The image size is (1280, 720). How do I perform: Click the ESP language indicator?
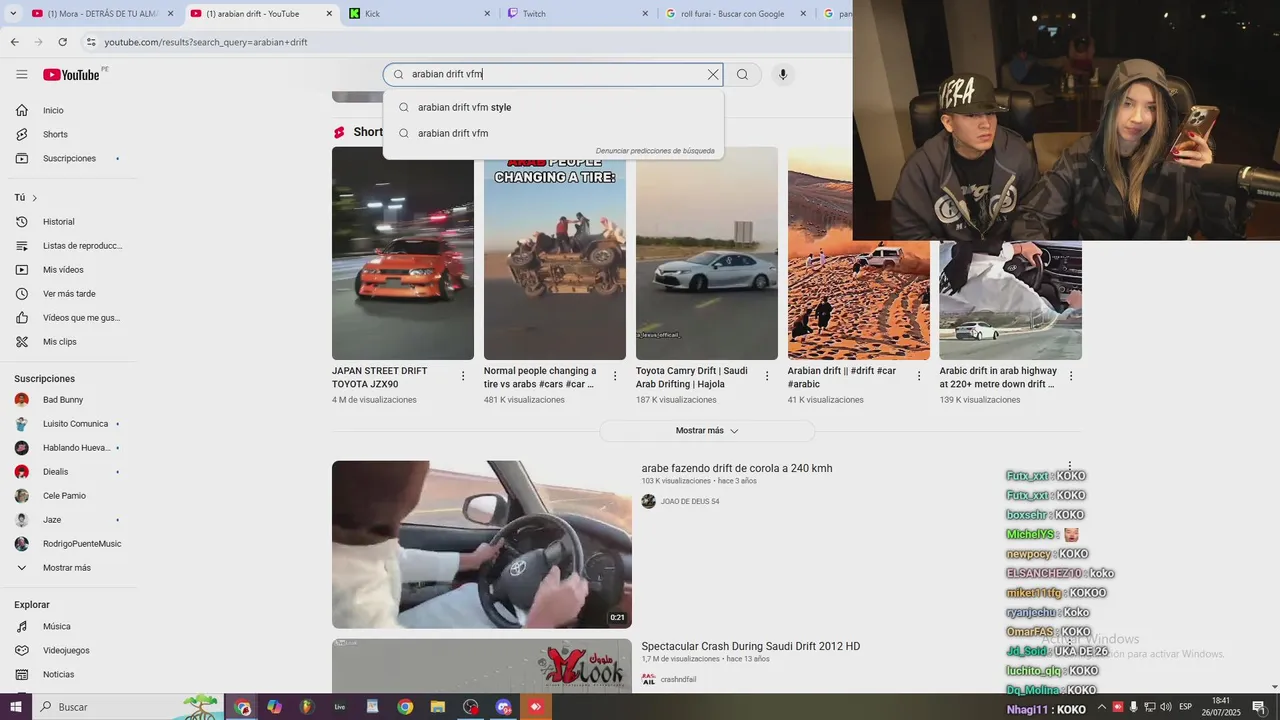[1185, 707]
